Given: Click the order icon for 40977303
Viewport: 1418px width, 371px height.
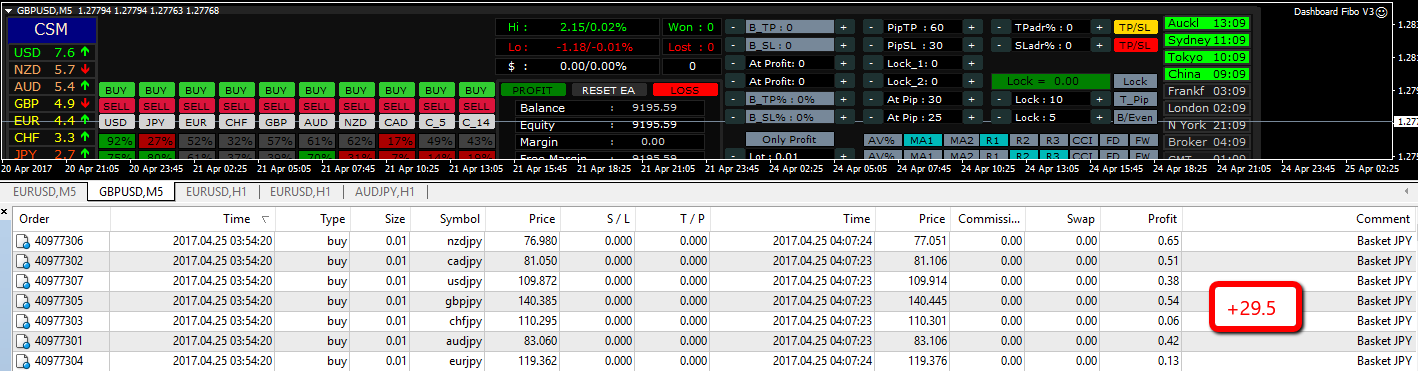Looking at the screenshot, I should 23,321.
